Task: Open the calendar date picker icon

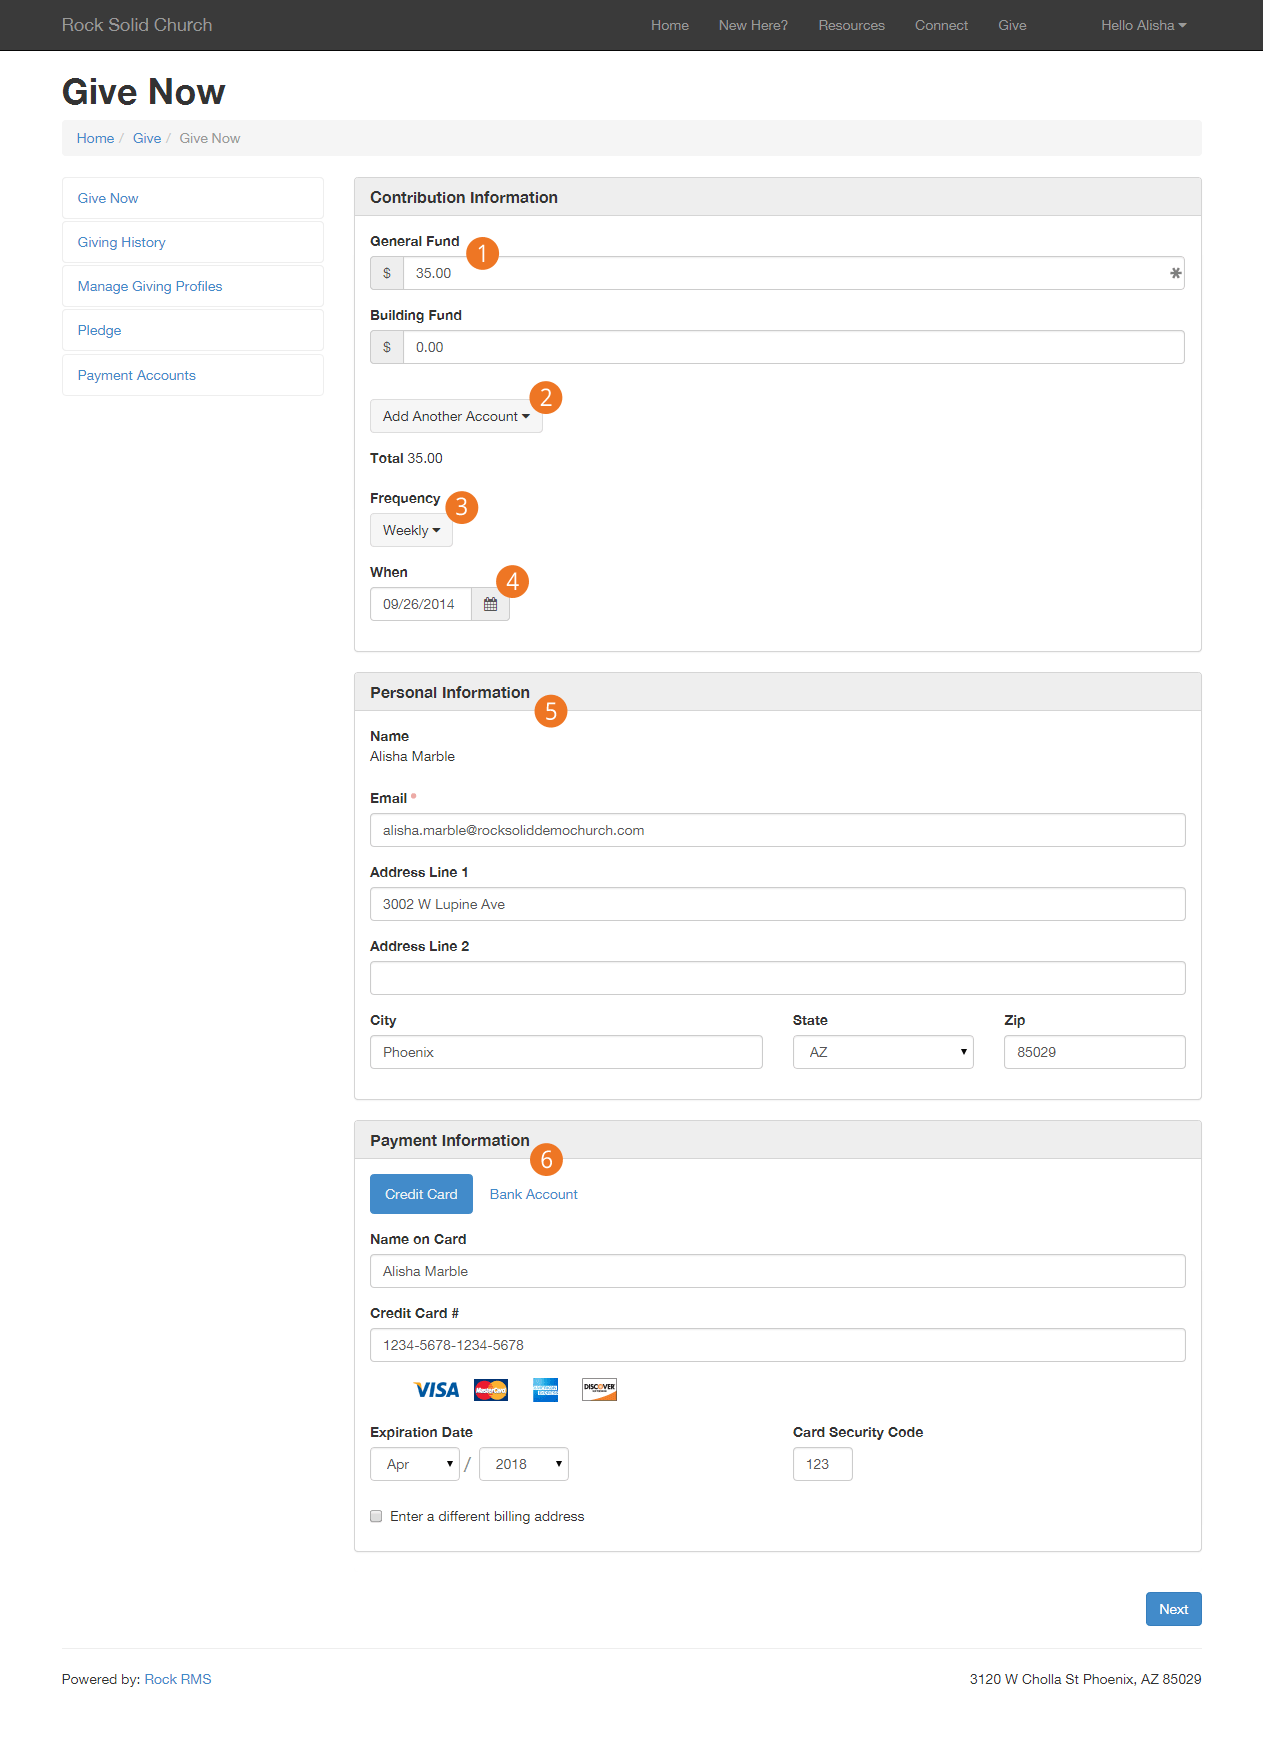Action: point(490,604)
